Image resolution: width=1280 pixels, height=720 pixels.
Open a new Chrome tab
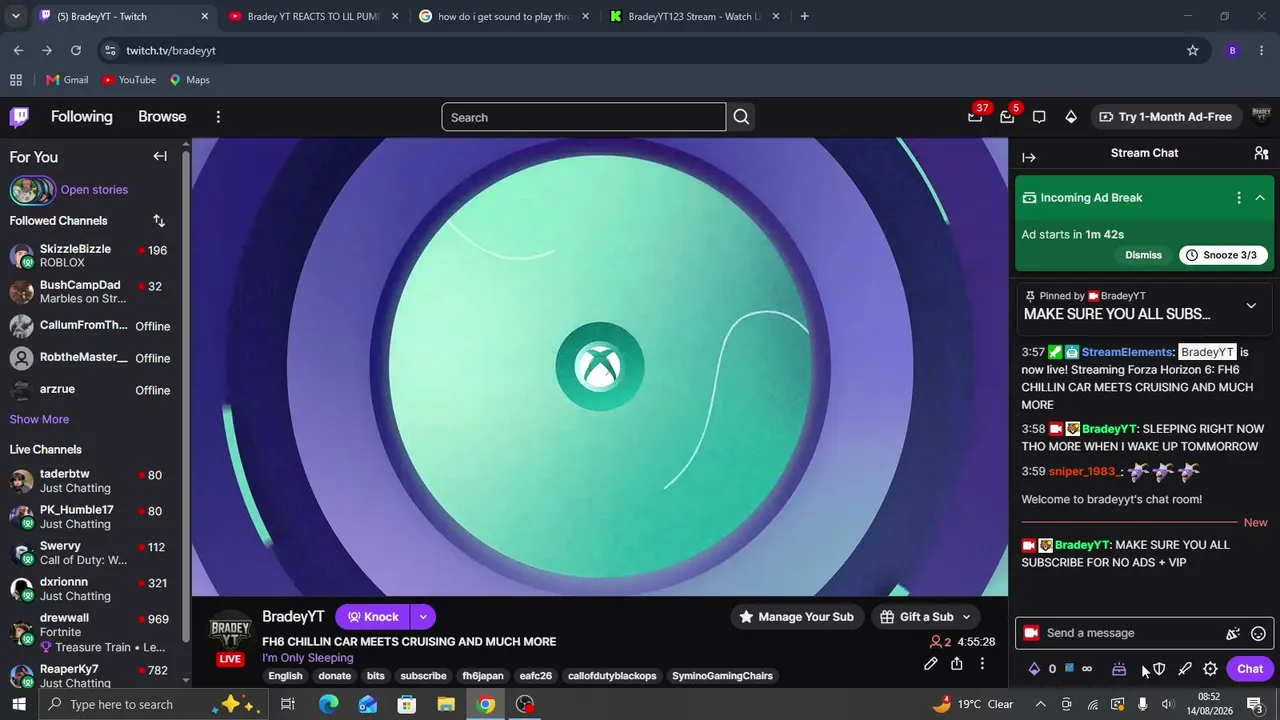(x=804, y=16)
